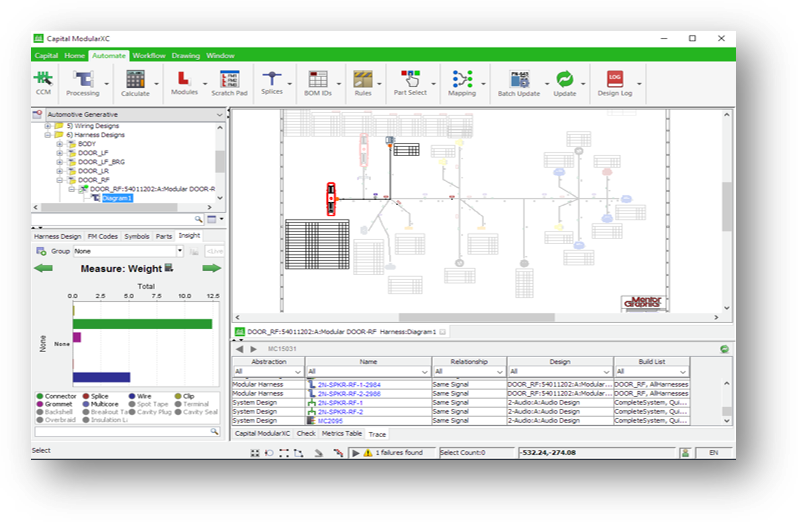Click the Mapping toolbar icon
This screenshot has height=522, width=798.
(462, 83)
